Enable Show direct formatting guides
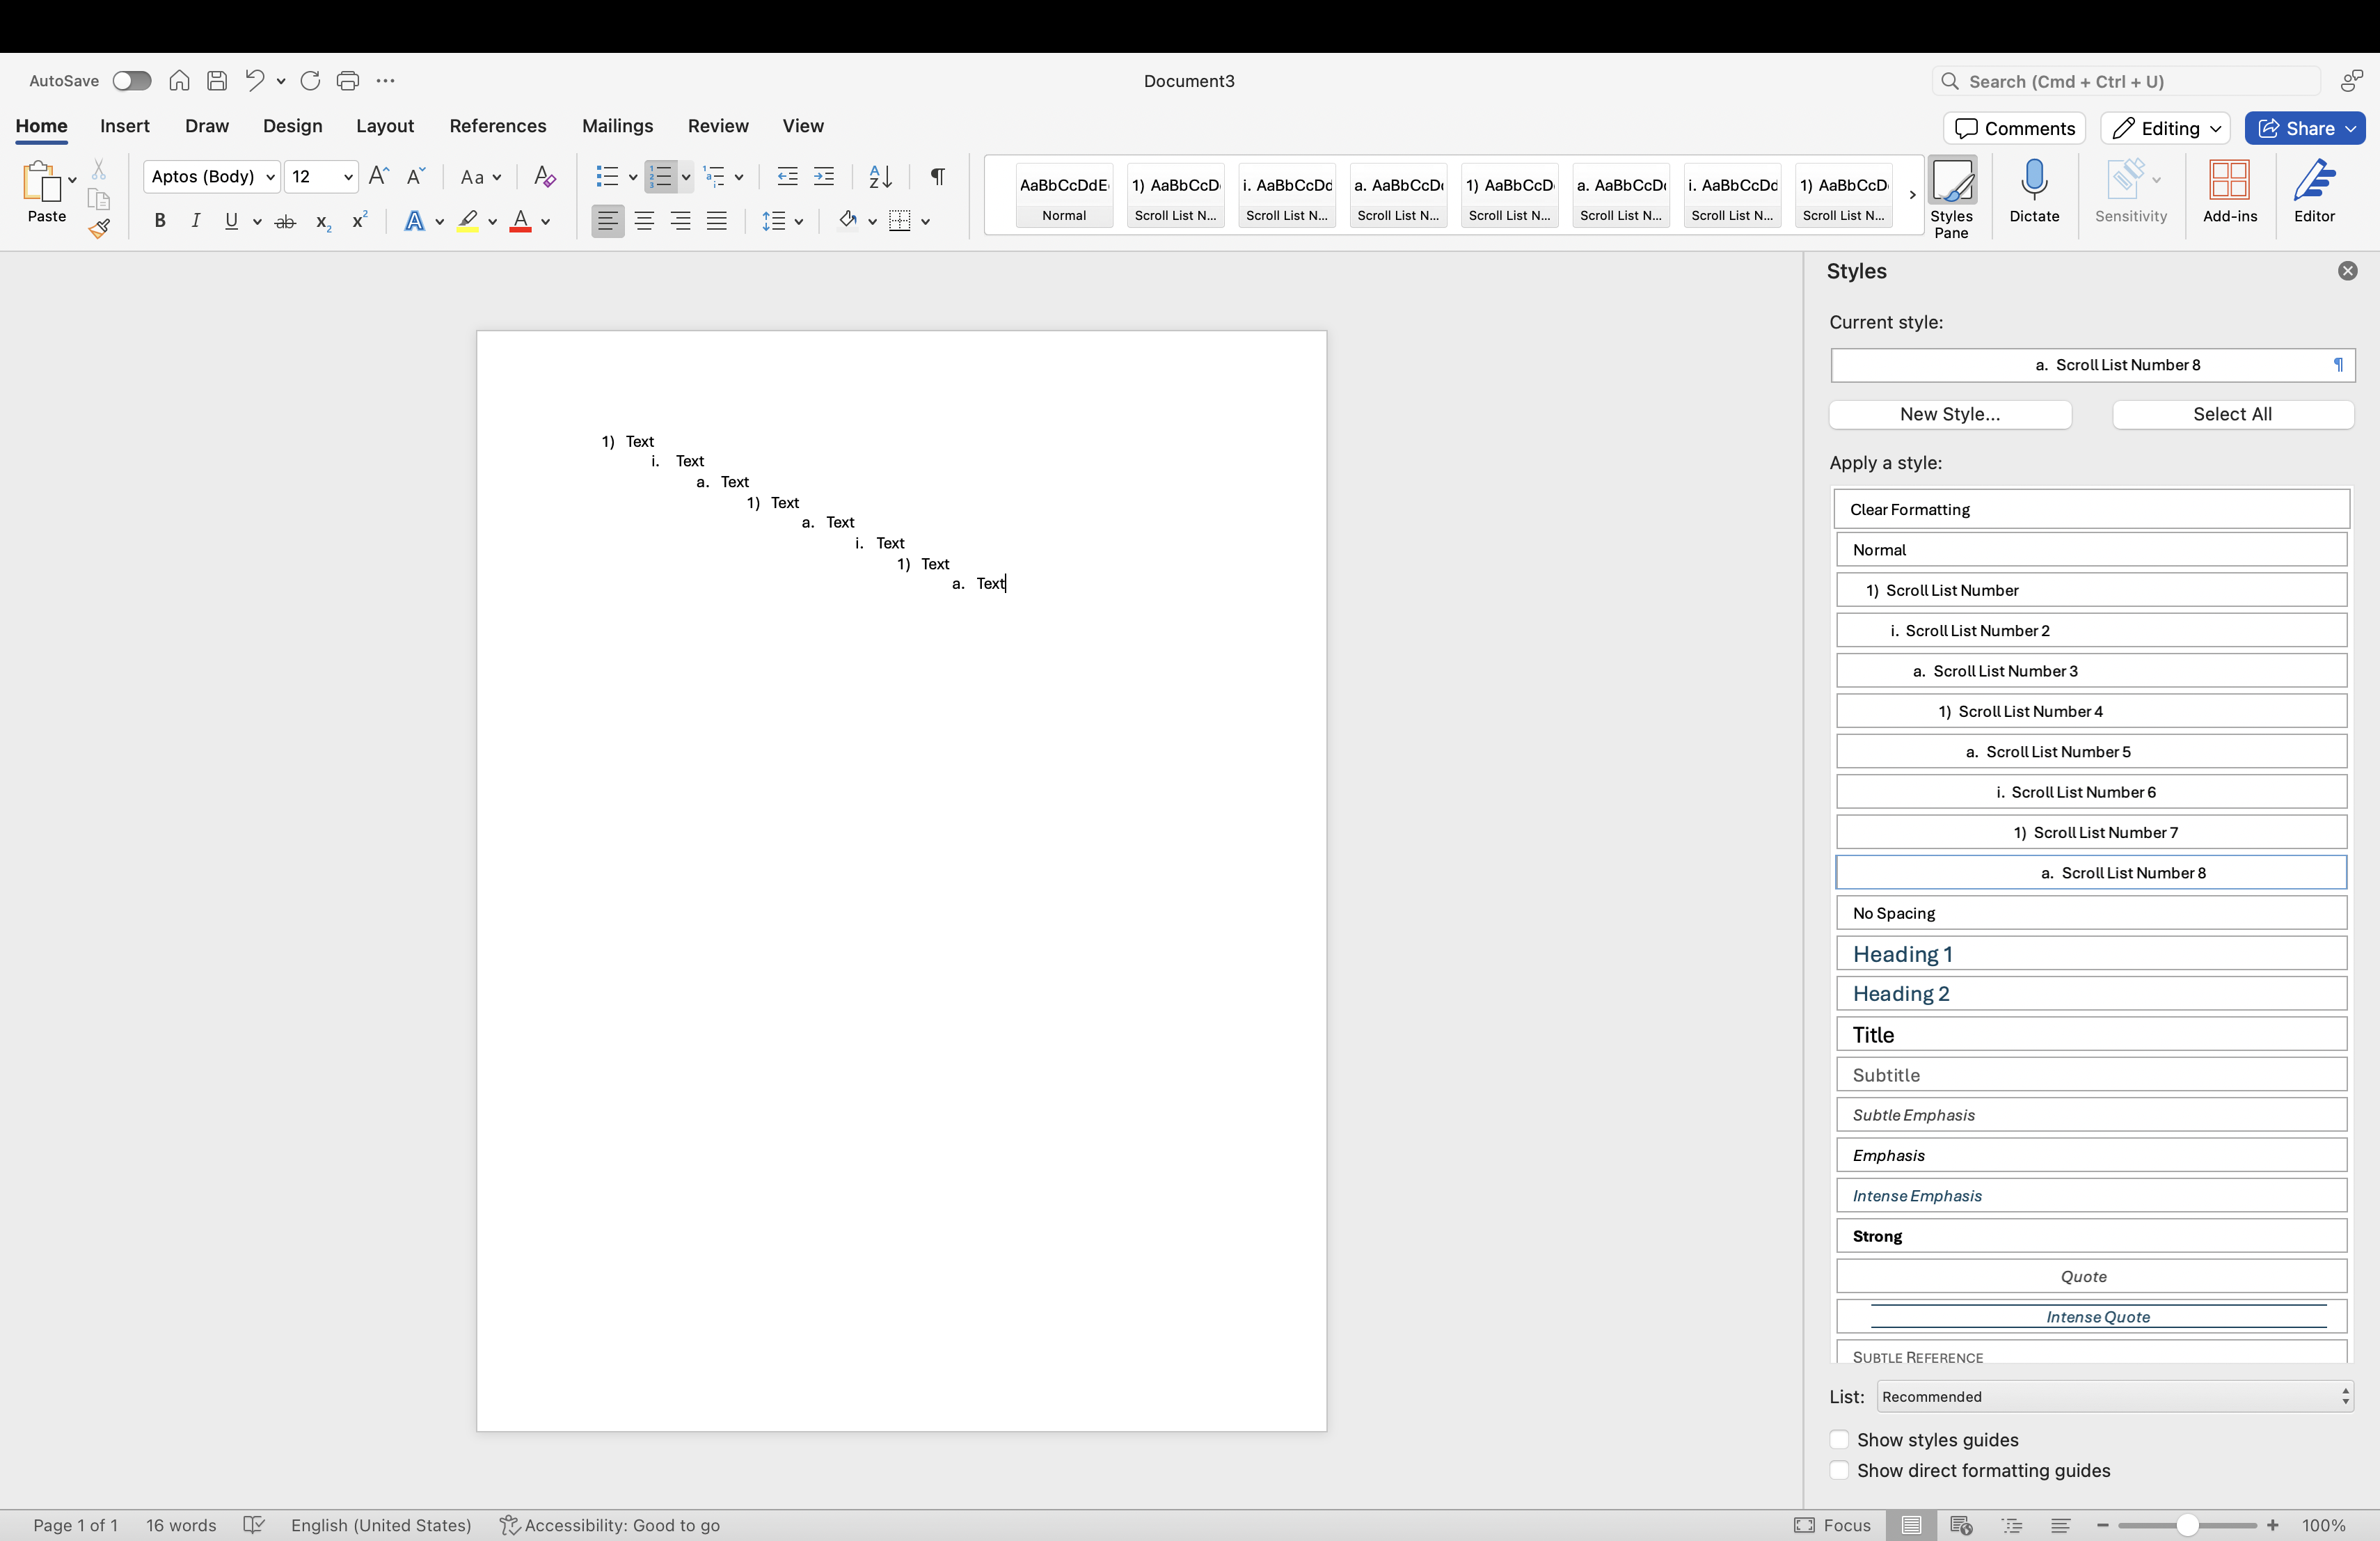The image size is (2380, 1541). (x=1839, y=1471)
